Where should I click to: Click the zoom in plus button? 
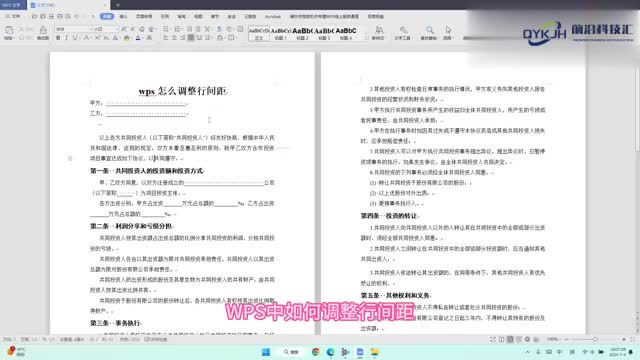(624, 339)
